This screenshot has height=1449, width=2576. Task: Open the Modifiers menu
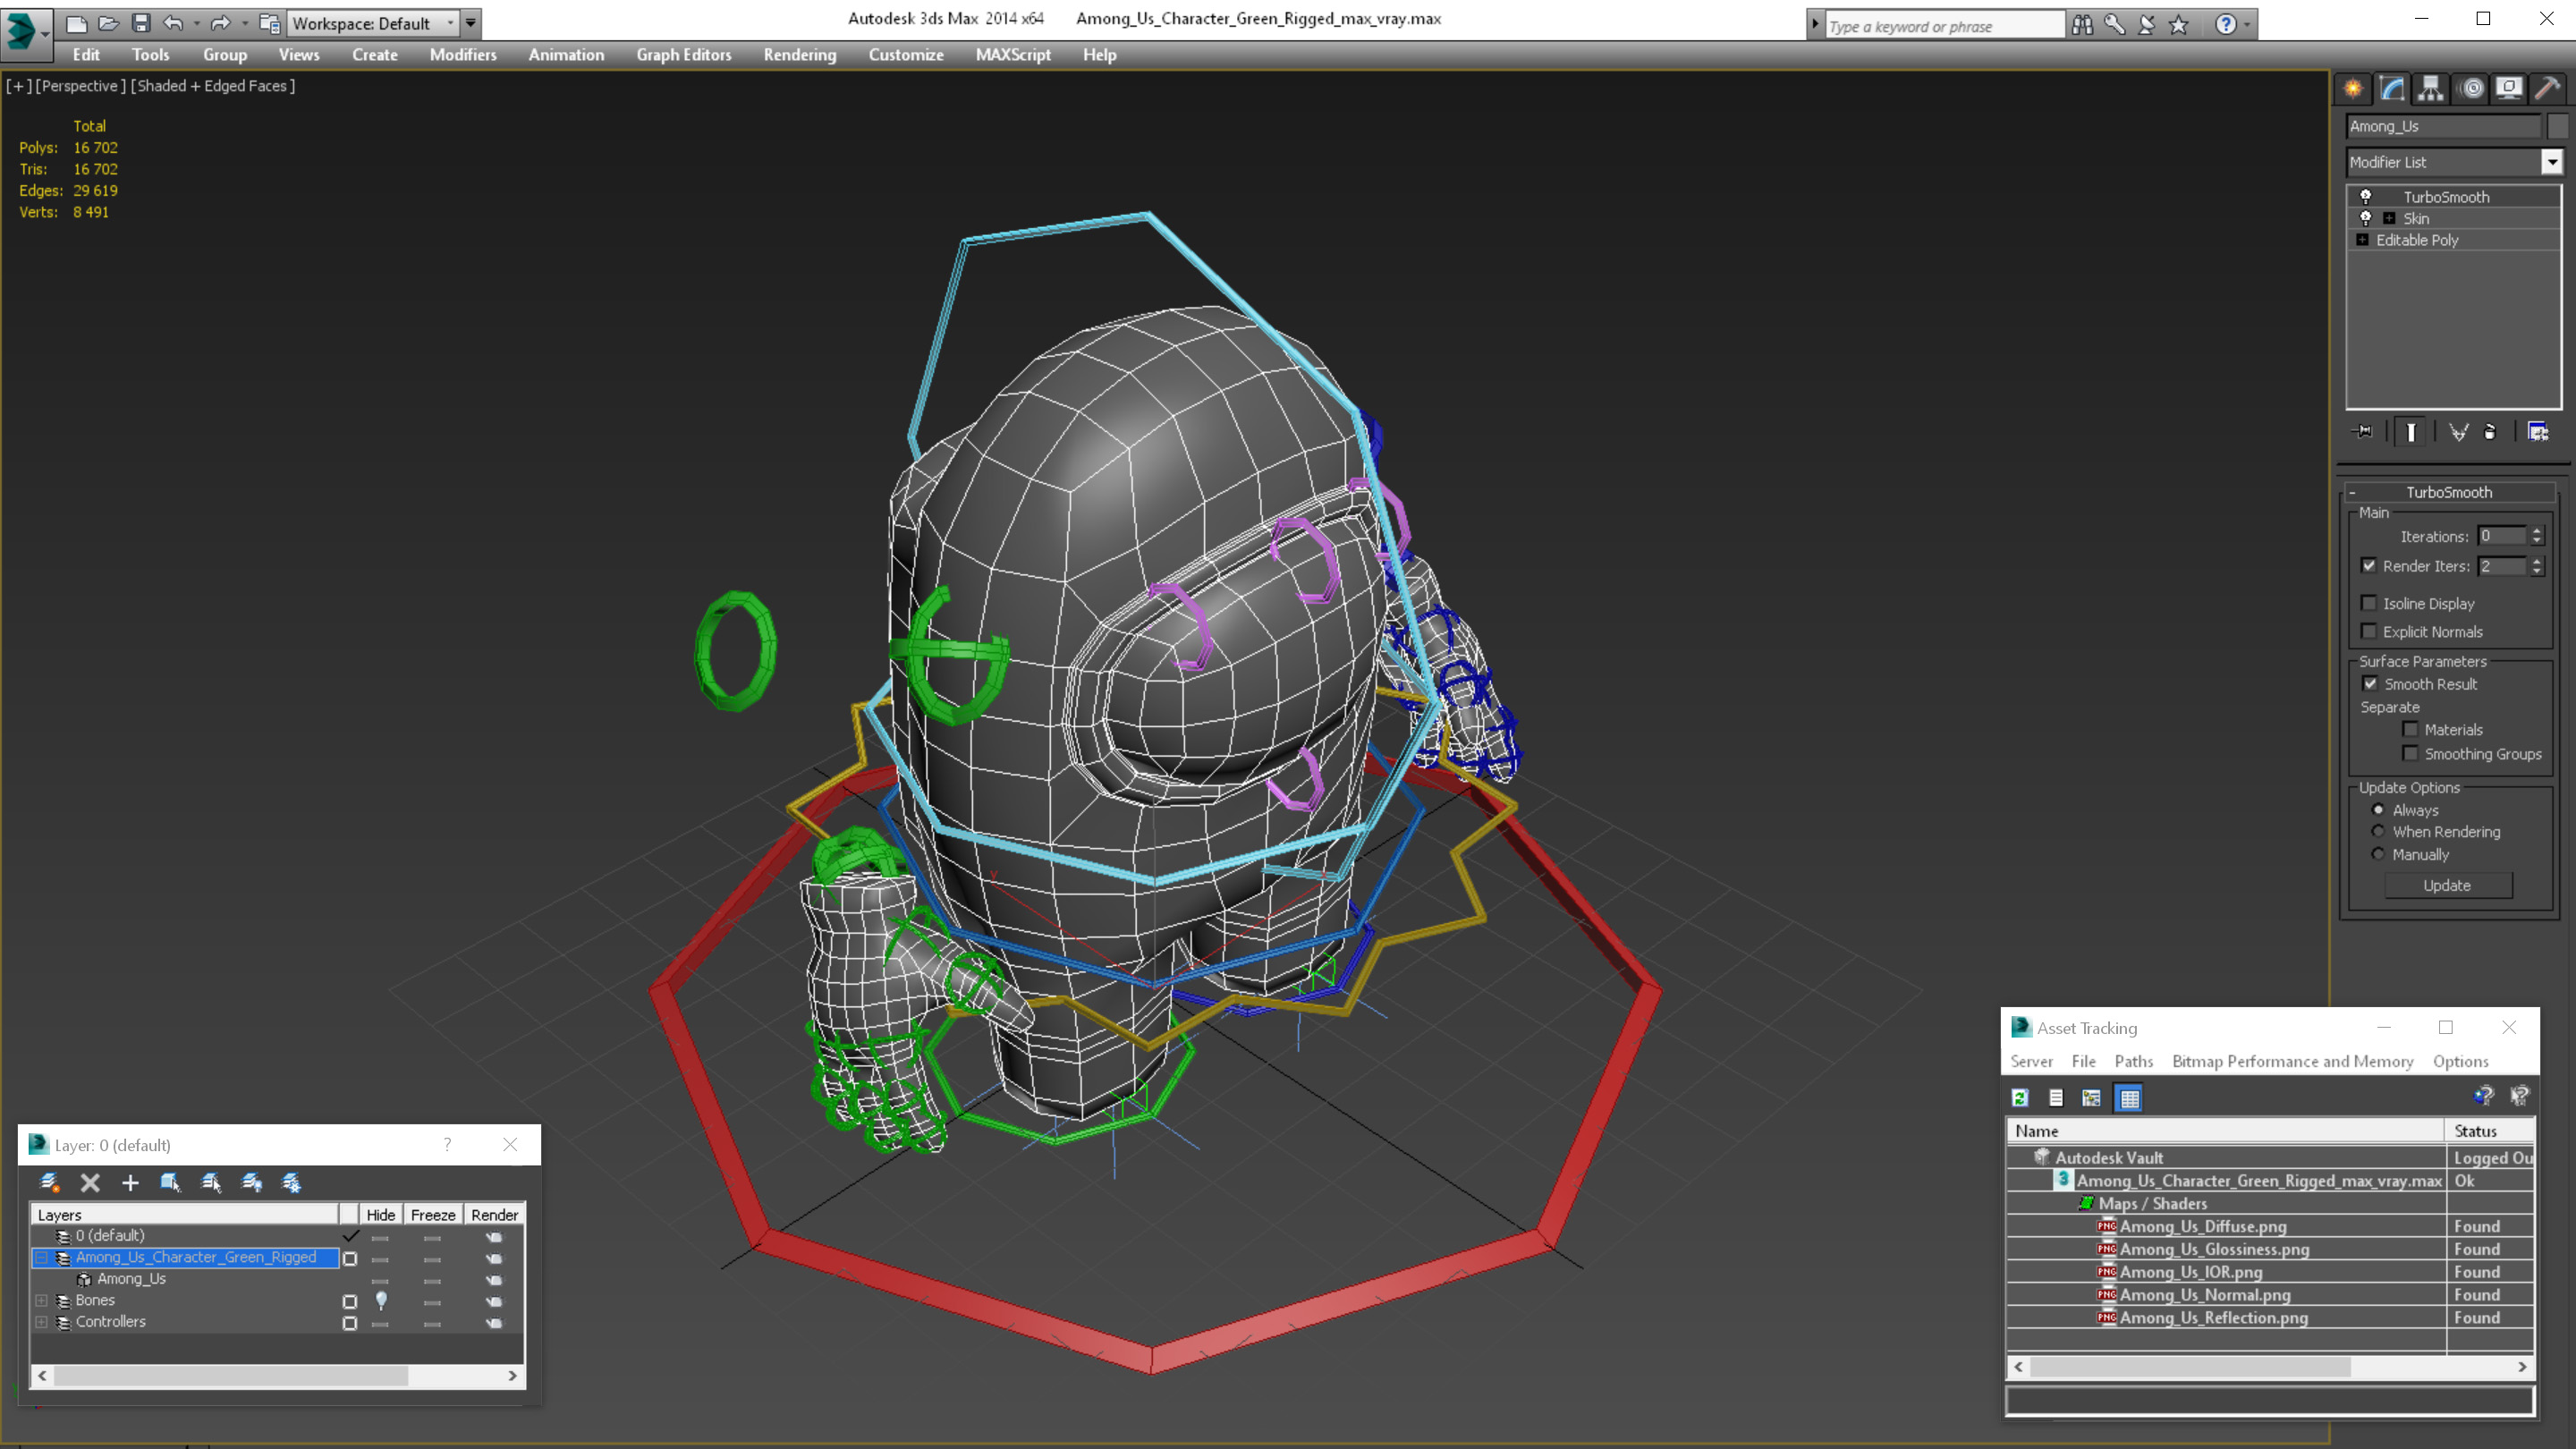pos(463,55)
